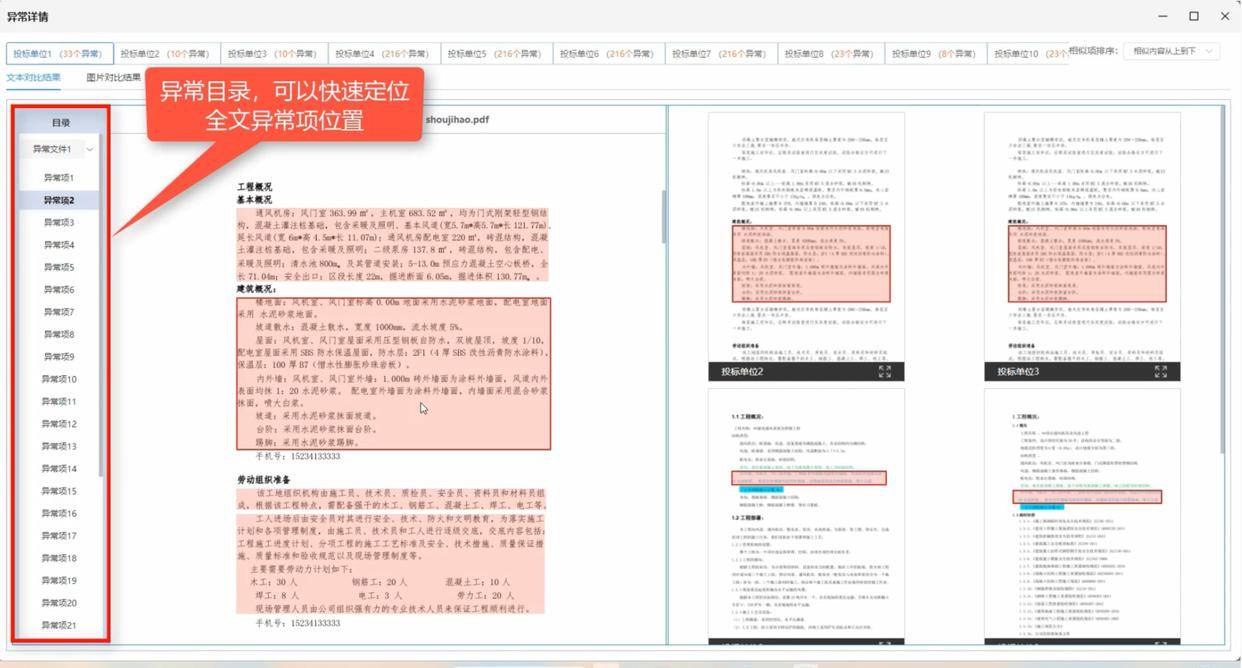This screenshot has width=1242, height=668.
Task: Click the 投标单位2 caption bar label
Action: [x=742, y=372]
